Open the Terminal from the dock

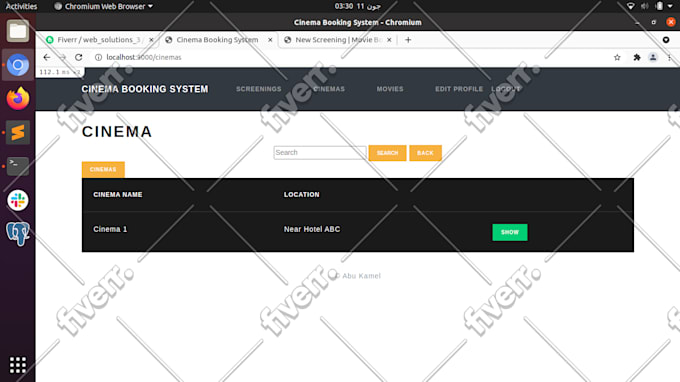point(18,166)
